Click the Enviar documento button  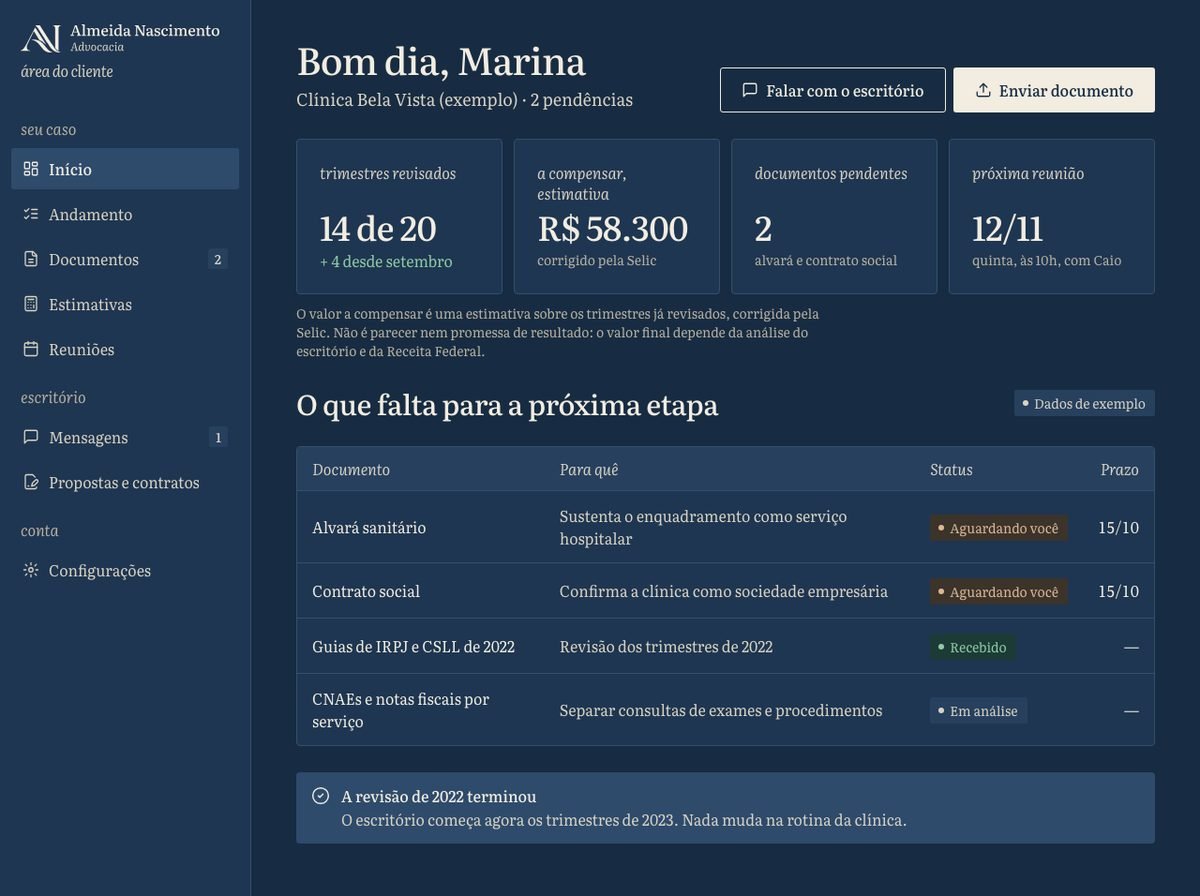pyautogui.click(x=1054, y=90)
